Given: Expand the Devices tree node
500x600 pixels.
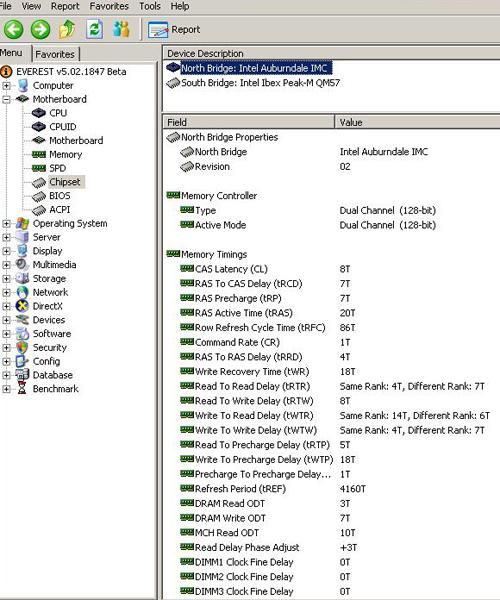Looking at the screenshot, I should point(7,320).
